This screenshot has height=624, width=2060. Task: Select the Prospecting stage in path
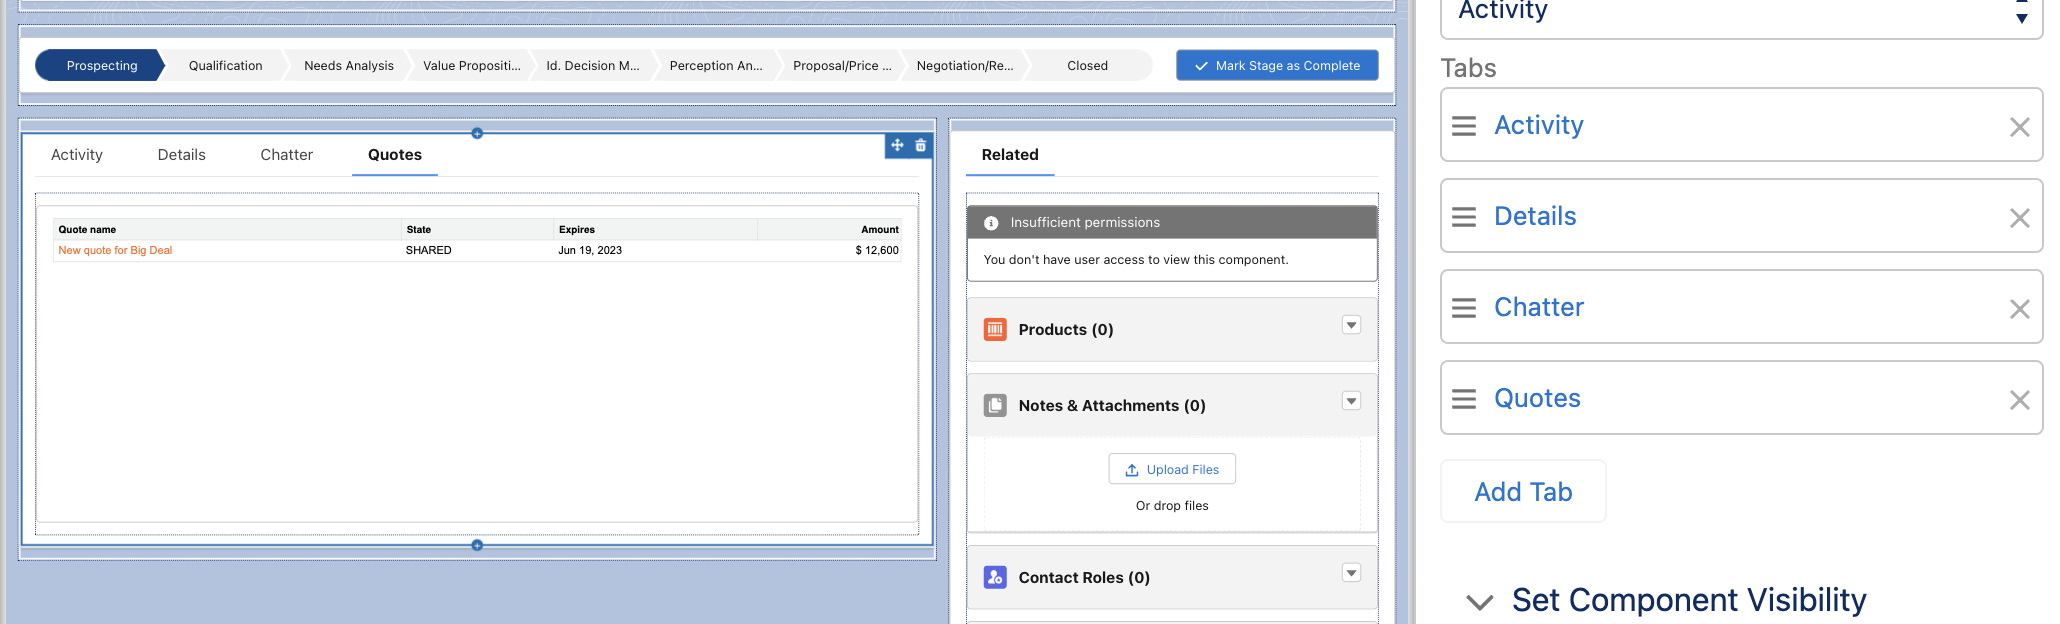point(102,66)
